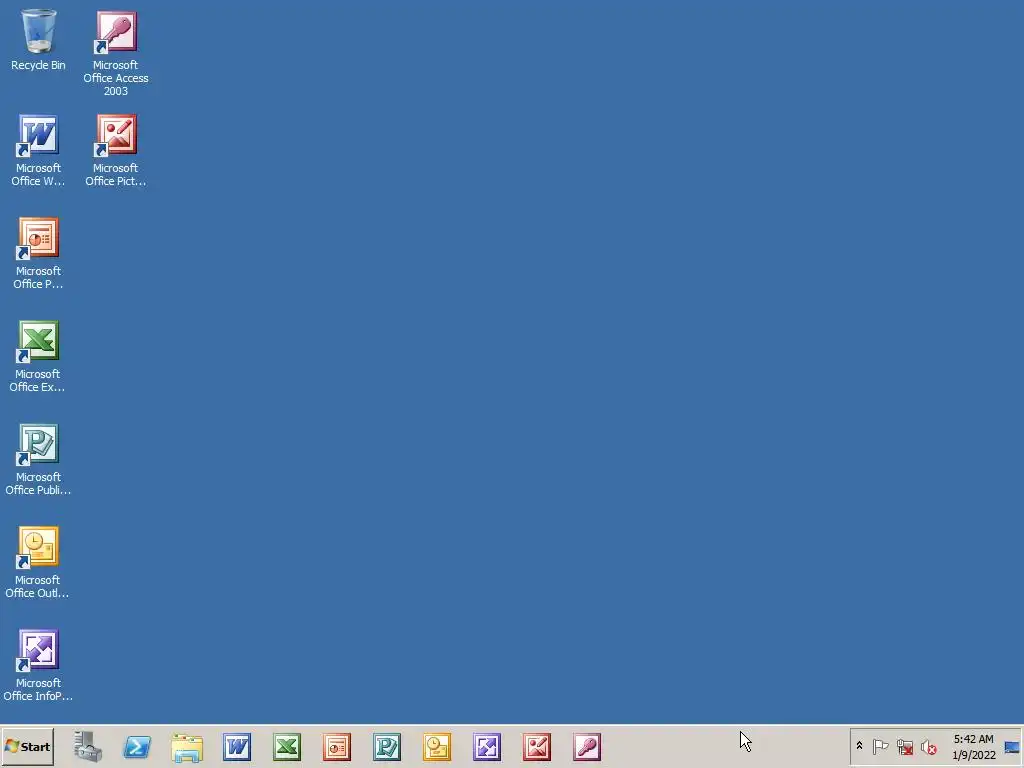The height and width of the screenshot is (768, 1024).
Task: Launch Access from the taskbar
Action: (587, 746)
